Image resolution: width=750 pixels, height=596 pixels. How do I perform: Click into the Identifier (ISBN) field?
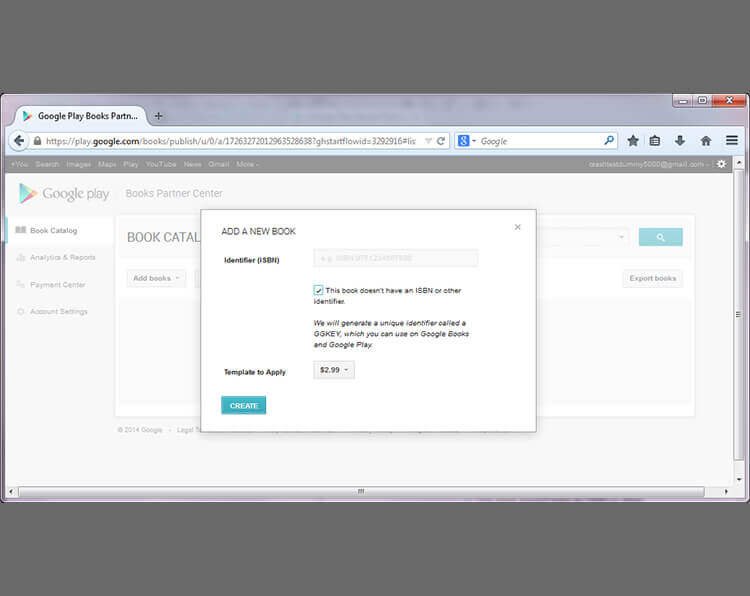coord(396,258)
